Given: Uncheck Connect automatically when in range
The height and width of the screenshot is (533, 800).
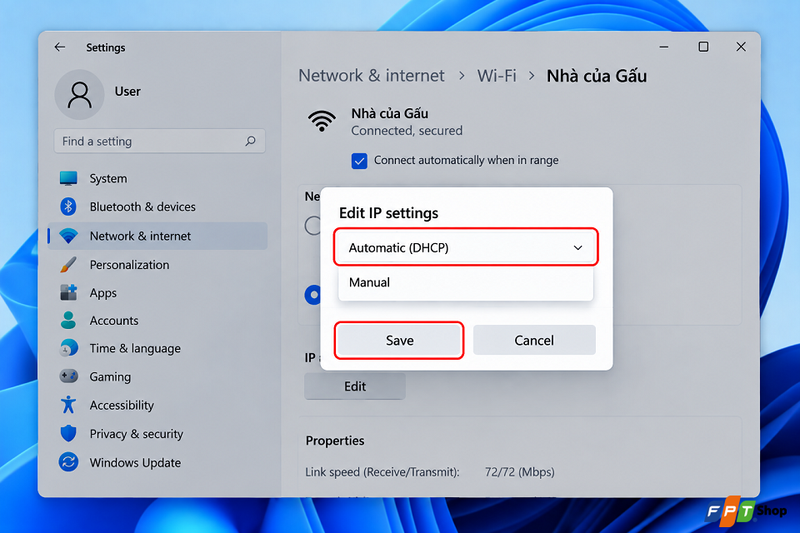Looking at the screenshot, I should 359,161.
